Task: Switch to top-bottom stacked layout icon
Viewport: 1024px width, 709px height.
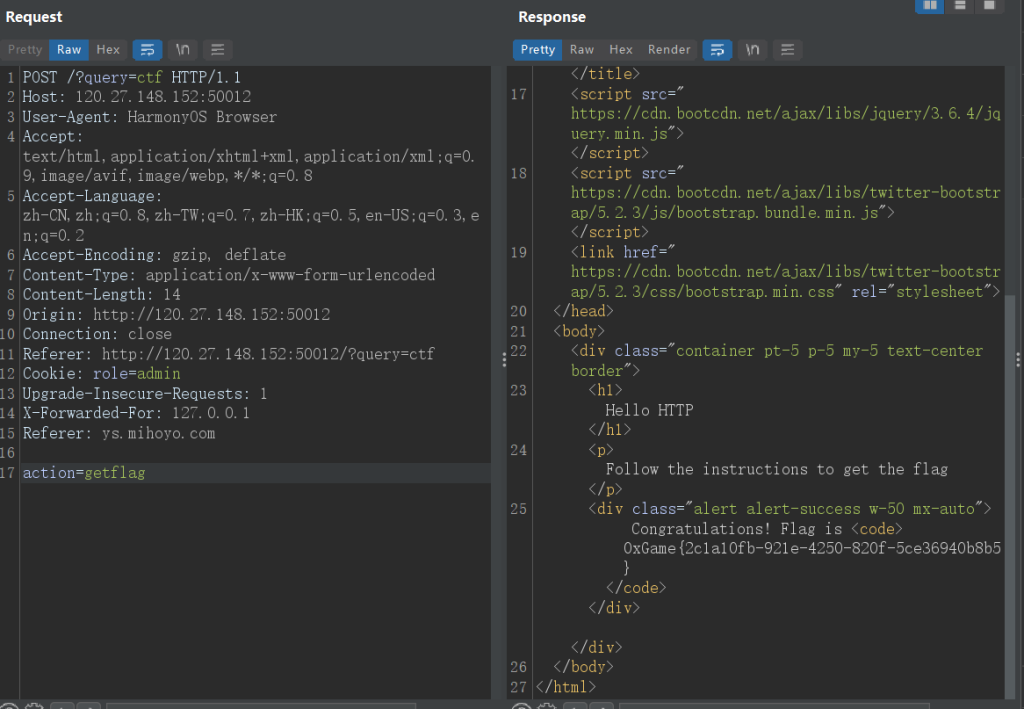Action: pyautogui.click(x=960, y=6)
